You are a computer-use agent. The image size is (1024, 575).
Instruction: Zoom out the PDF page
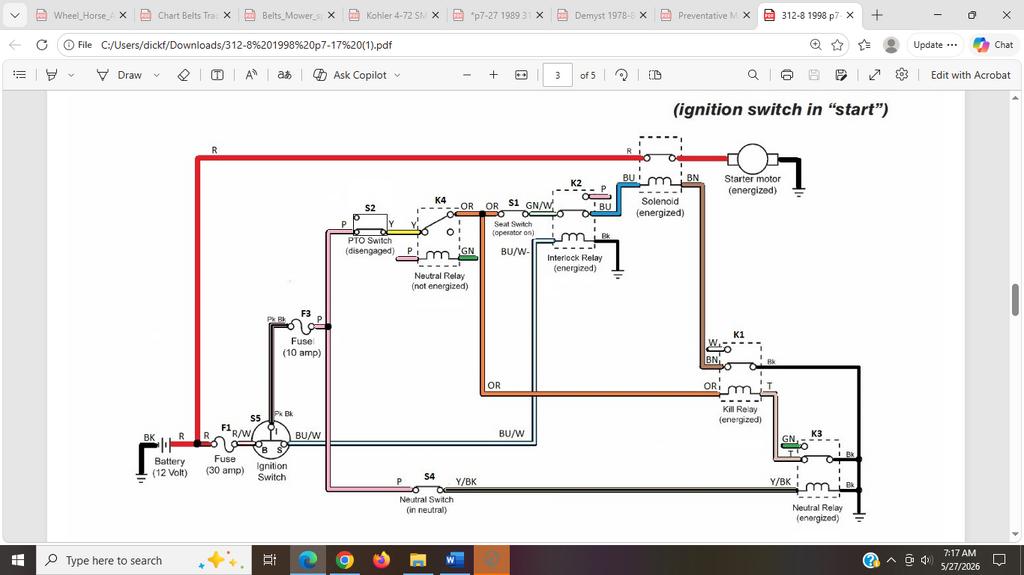[467, 75]
